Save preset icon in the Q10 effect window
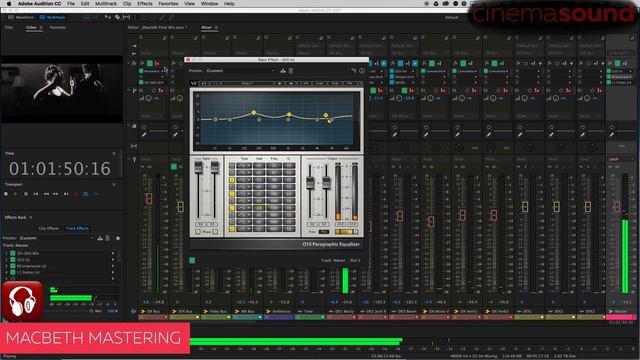Image resolution: width=640 pixels, height=360 pixels. (x=283, y=71)
